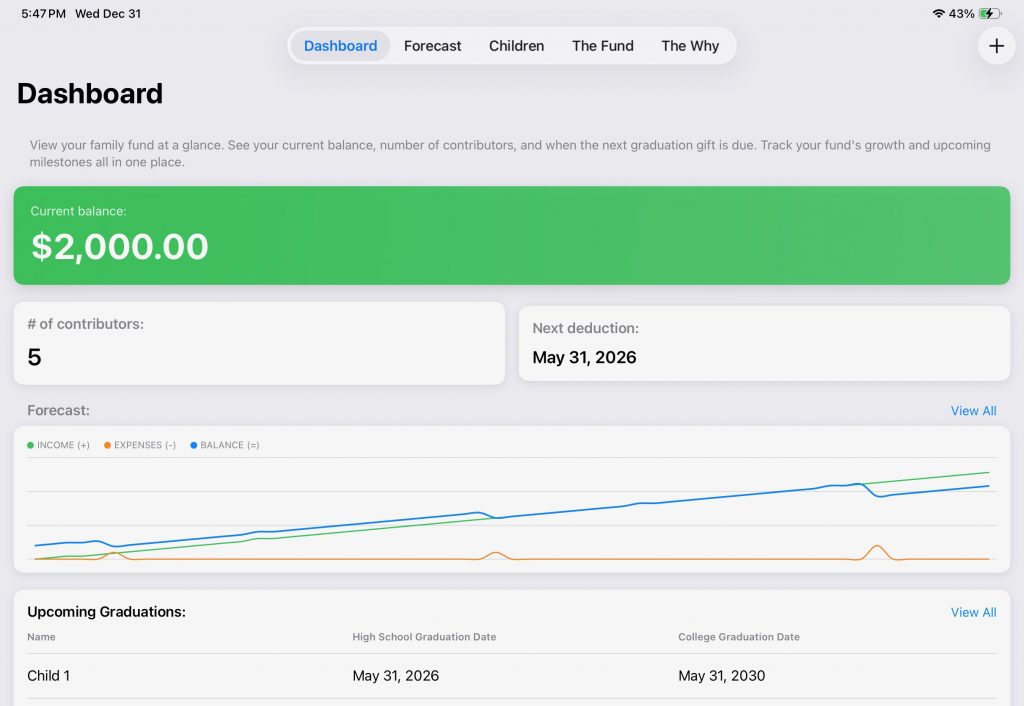View All forecast data link
Image resolution: width=1024 pixels, height=706 pixels.
pos(973,411)
